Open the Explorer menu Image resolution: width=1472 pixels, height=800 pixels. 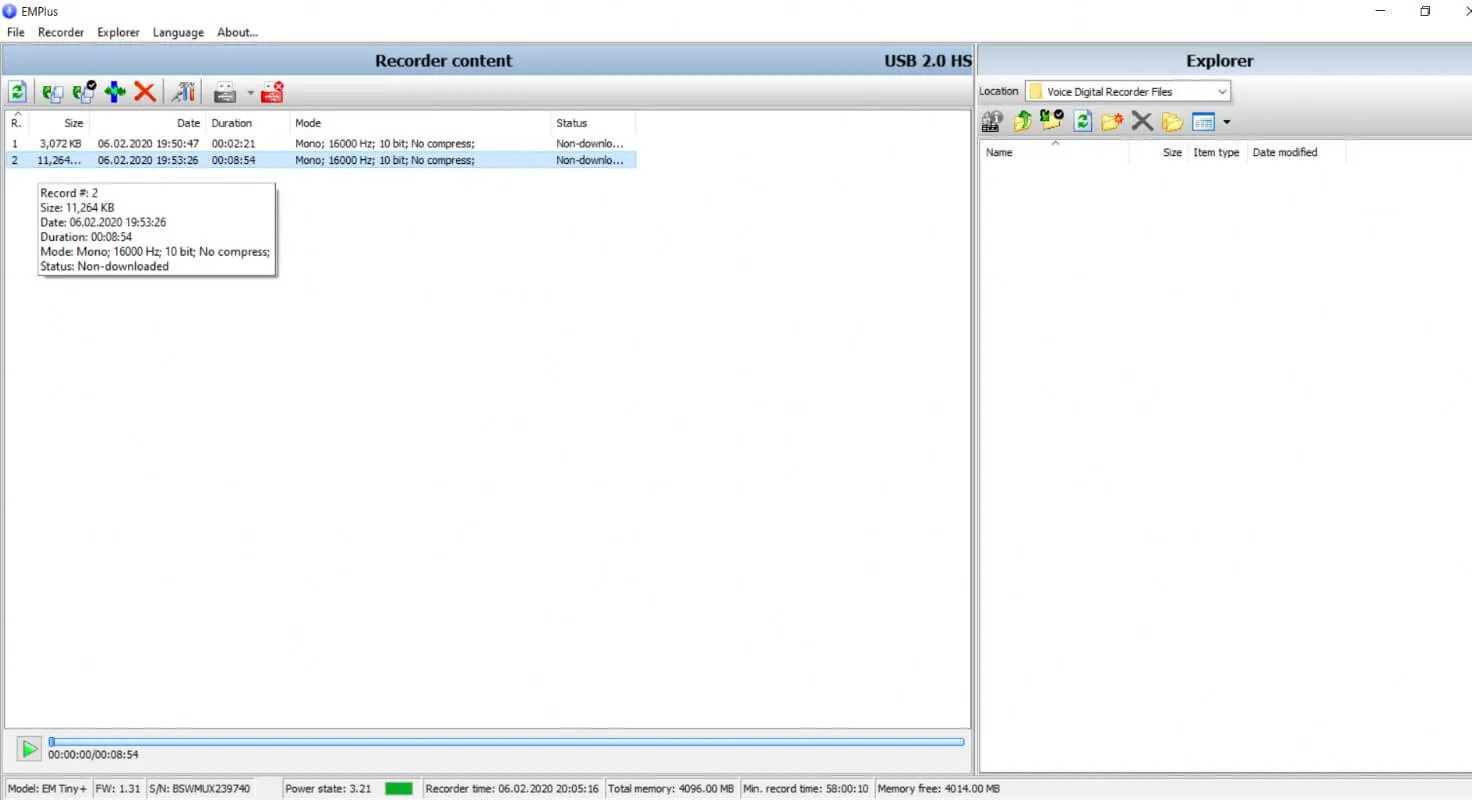pyautogui.click(x=118, y=32)
